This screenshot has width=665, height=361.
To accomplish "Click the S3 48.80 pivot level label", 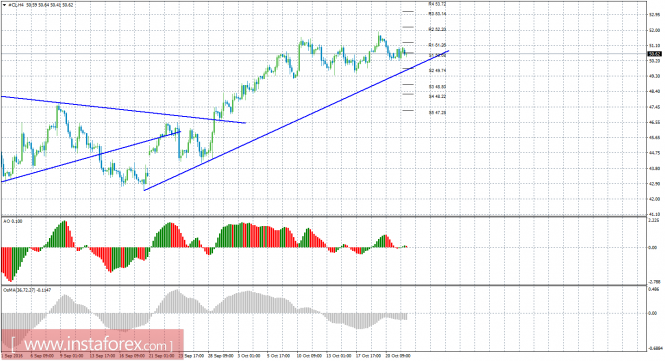I will click(x=437, y=87).
